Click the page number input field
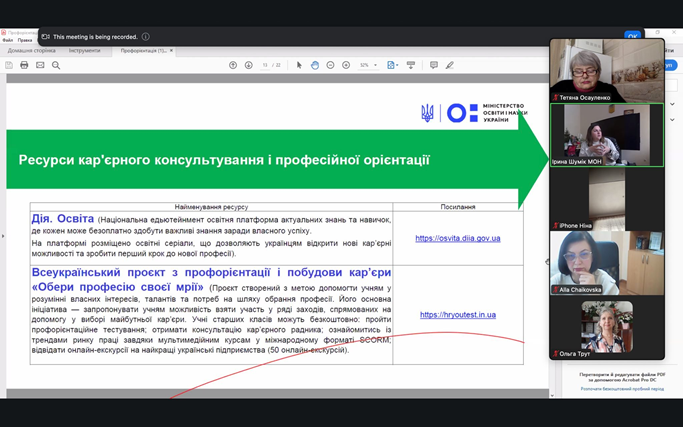Viewport: 683px width, 427px height. click(x=265, y=65)
